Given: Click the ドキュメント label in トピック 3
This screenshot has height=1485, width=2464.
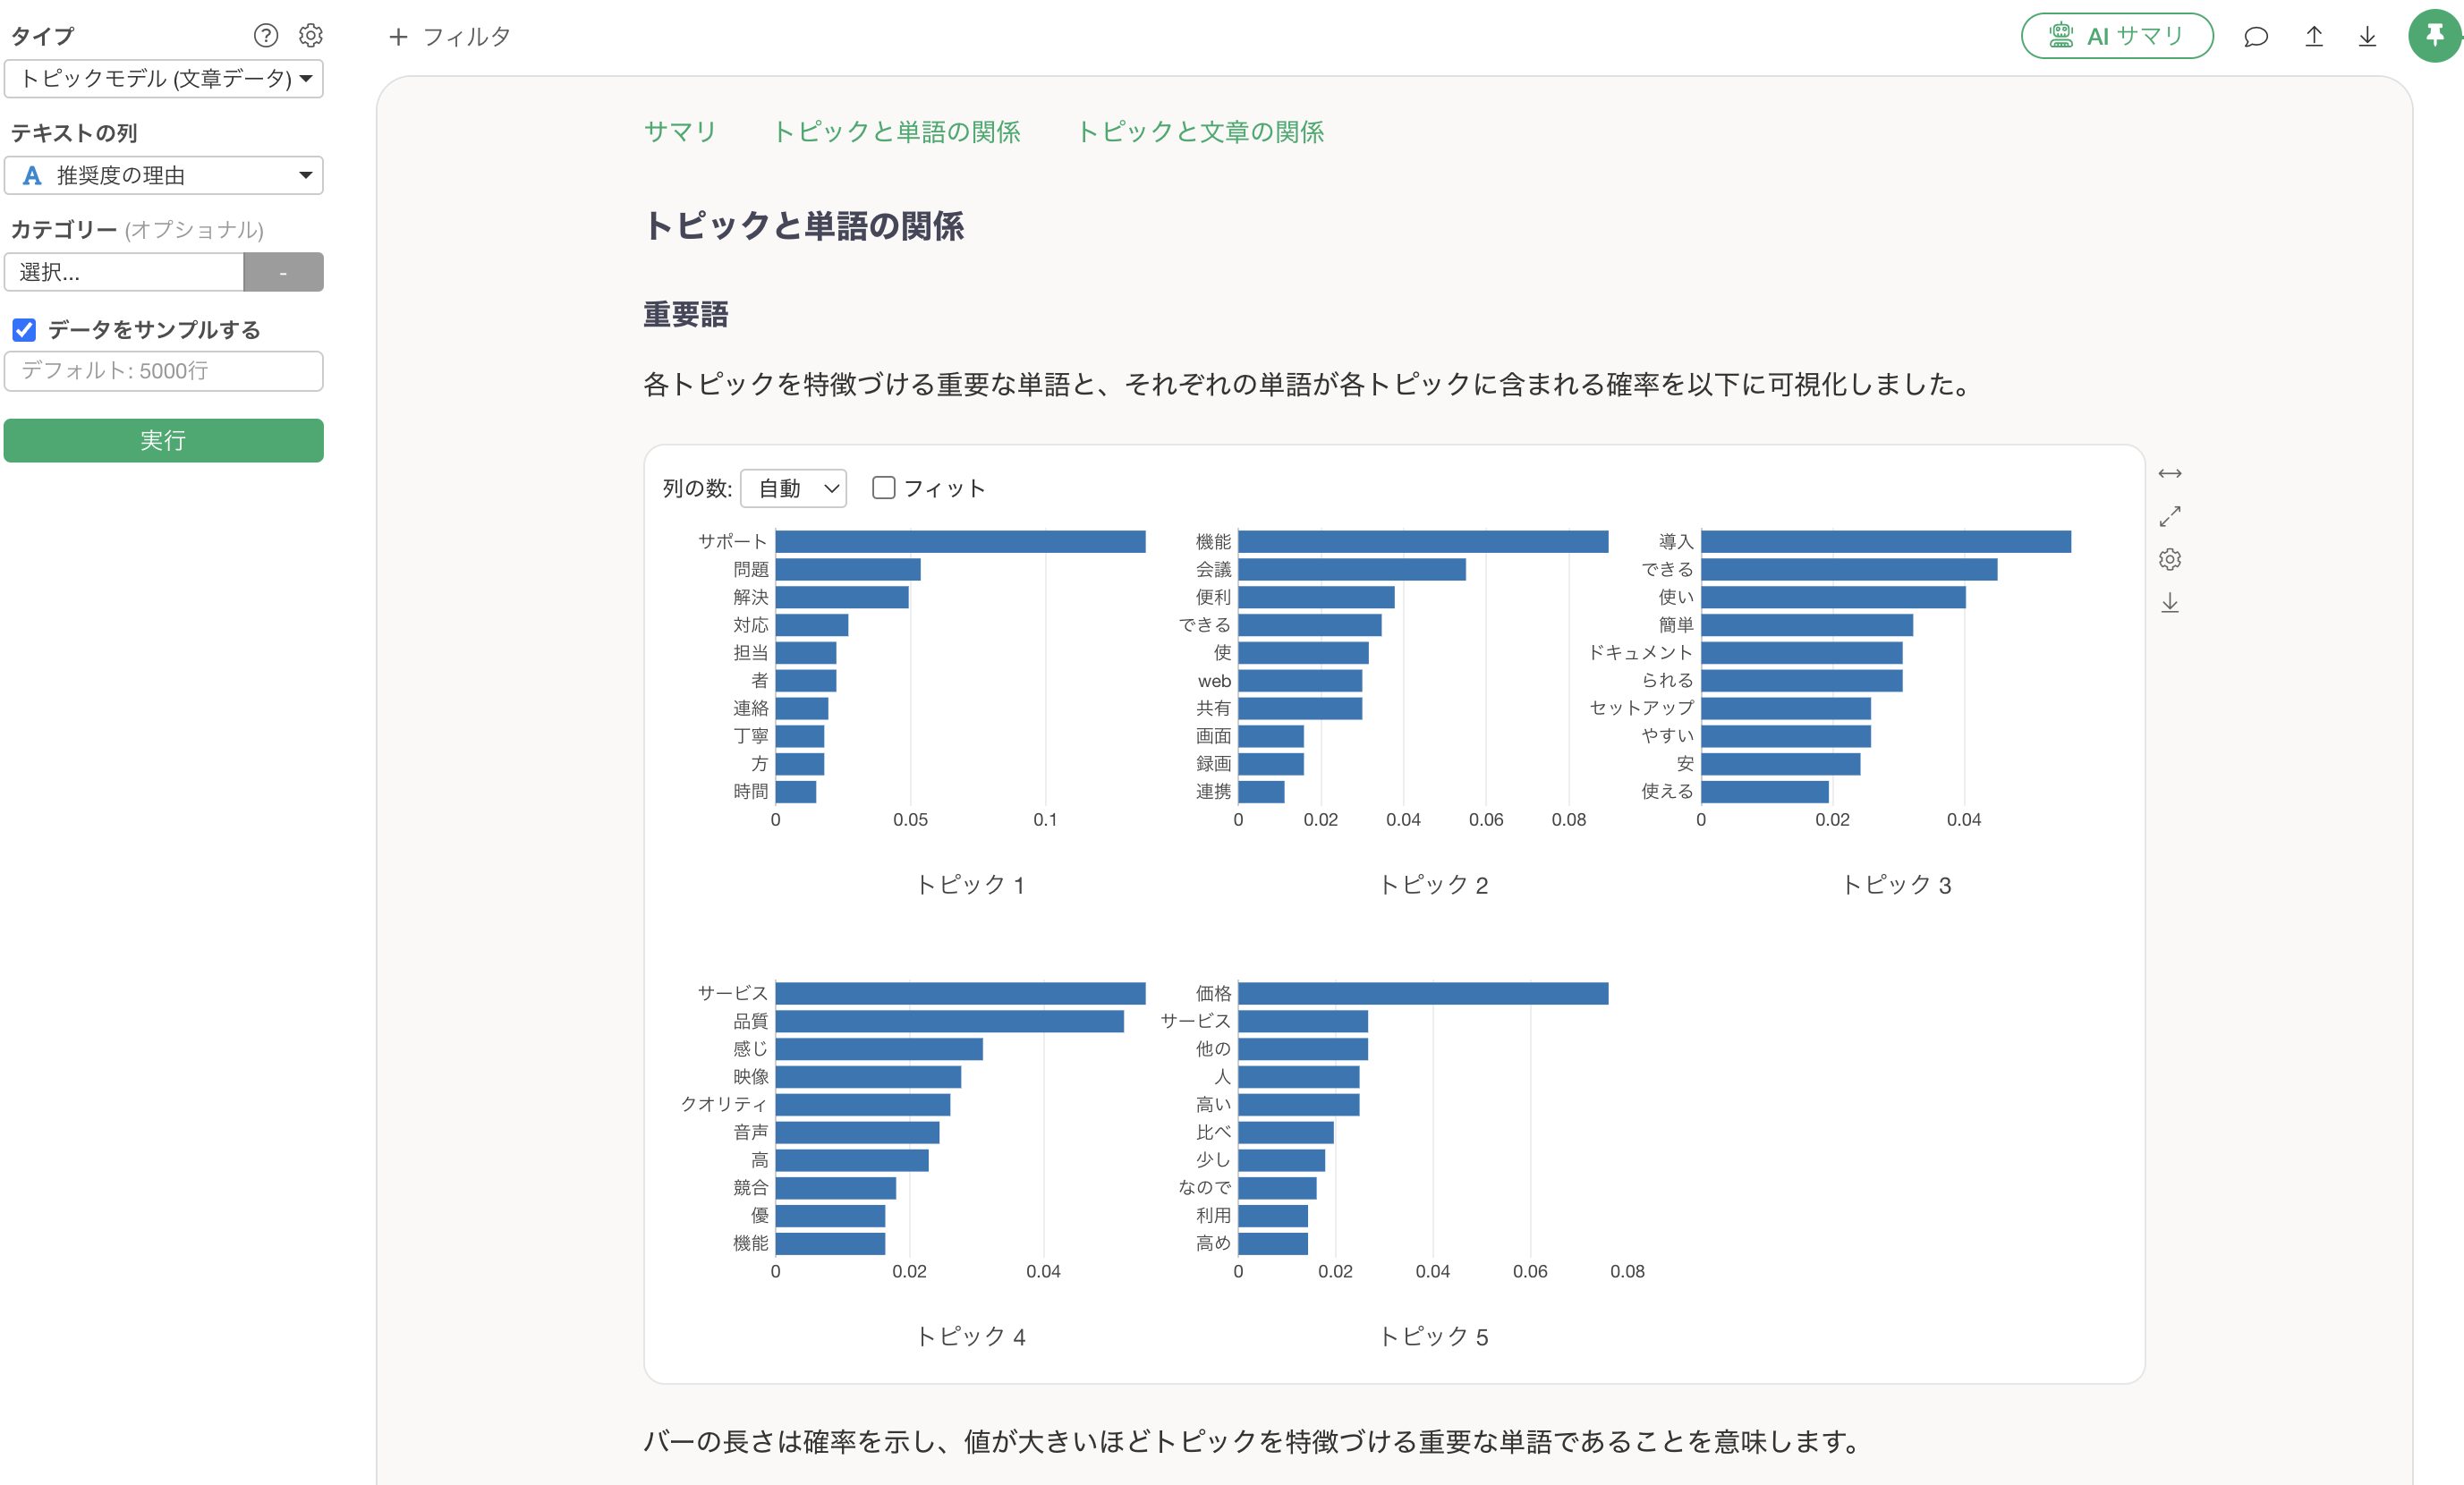Looking at the screenshot, I should [x=1641, y=652].
